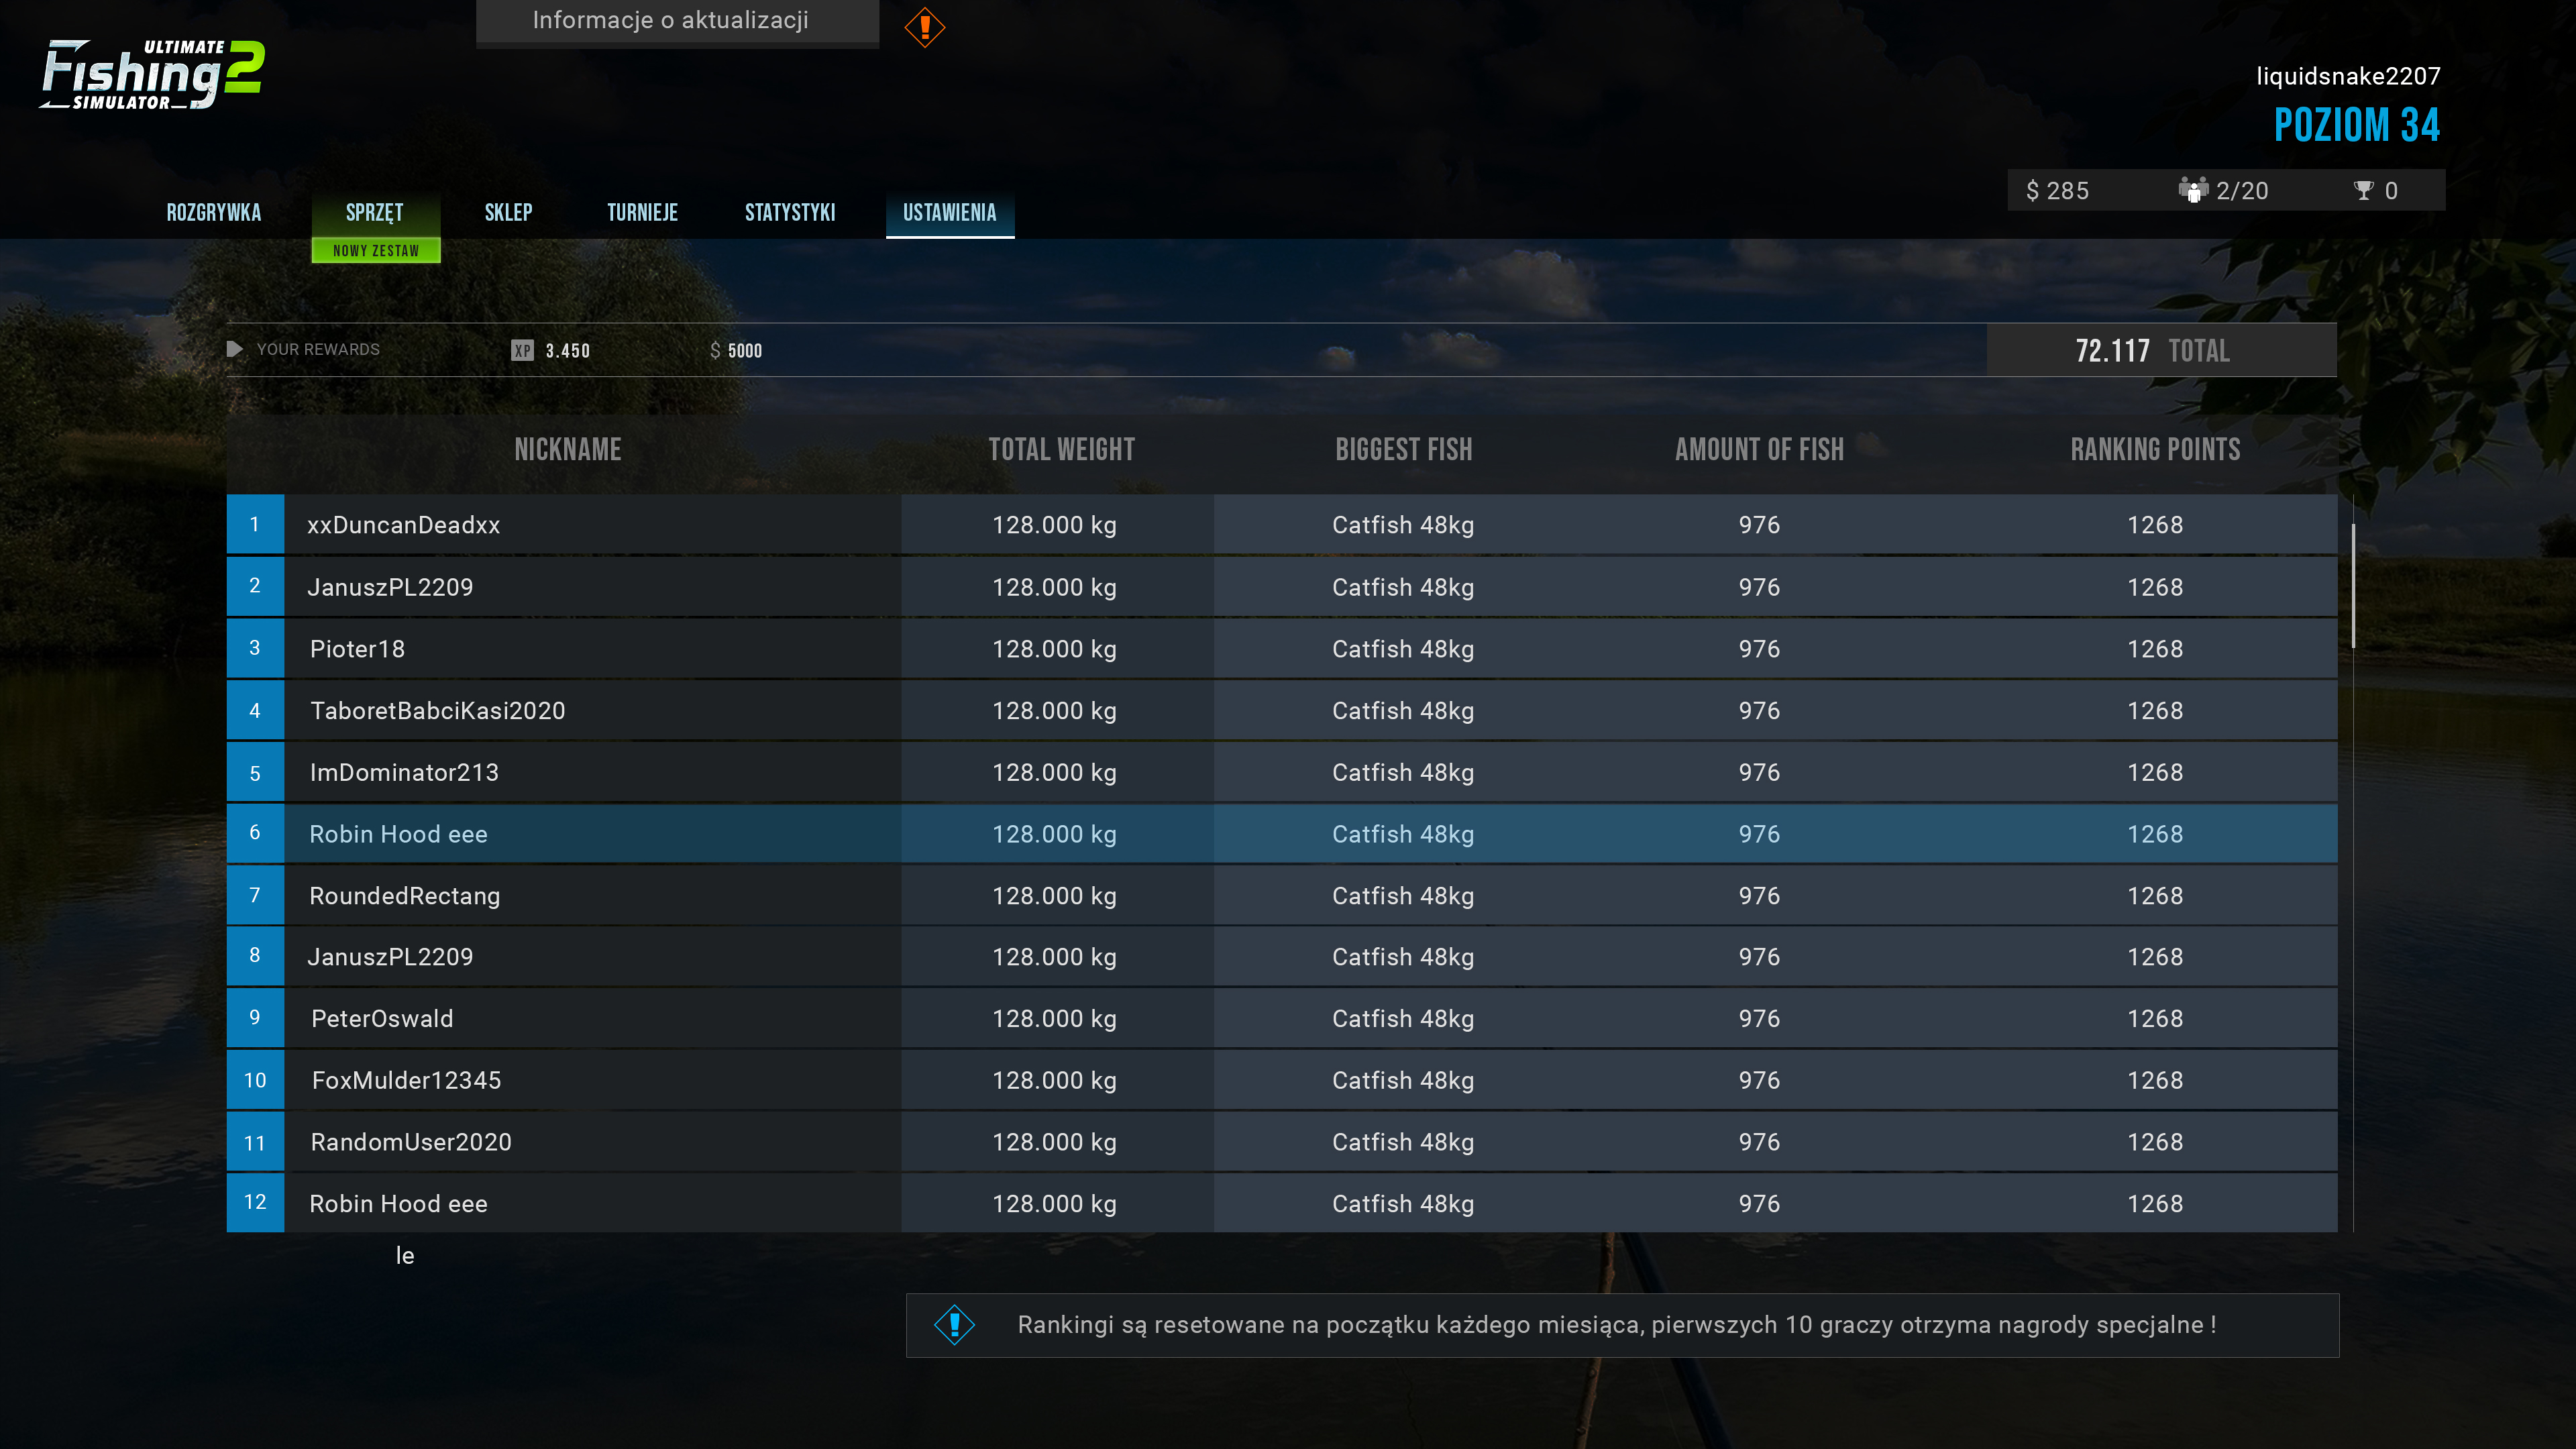Viewport: 2576px width, 1449px height.
Task: Click the $ 285 money indicator
Action: (2057, 190)
